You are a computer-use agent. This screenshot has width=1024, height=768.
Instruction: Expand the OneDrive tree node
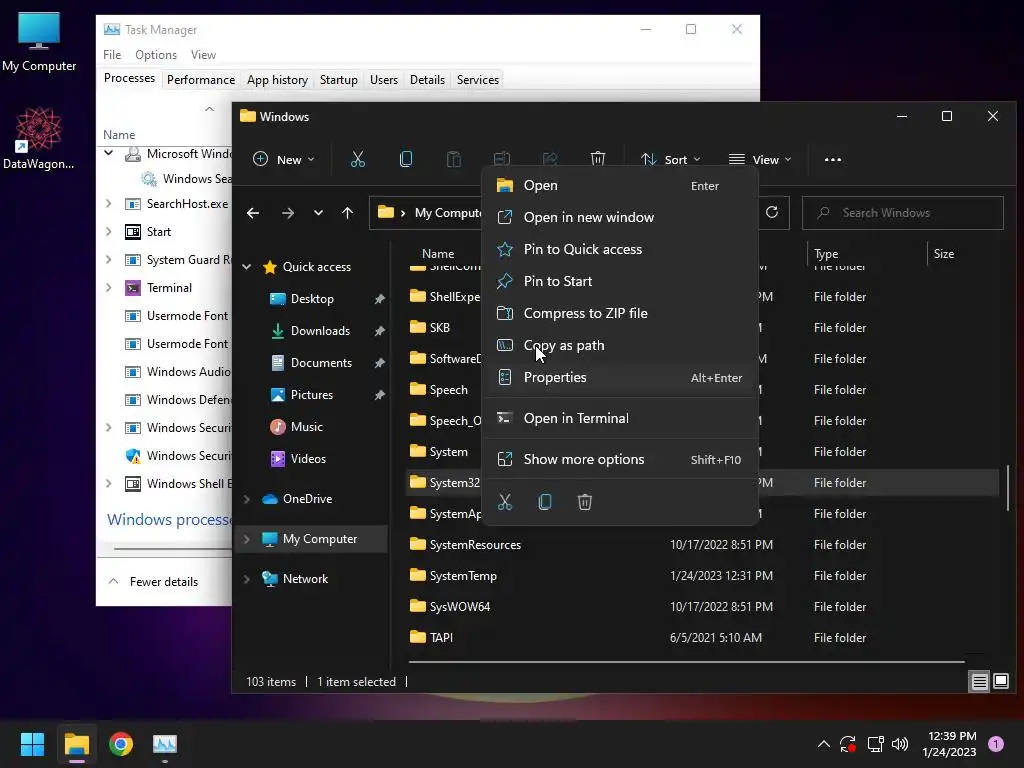(x=247, y=499)
